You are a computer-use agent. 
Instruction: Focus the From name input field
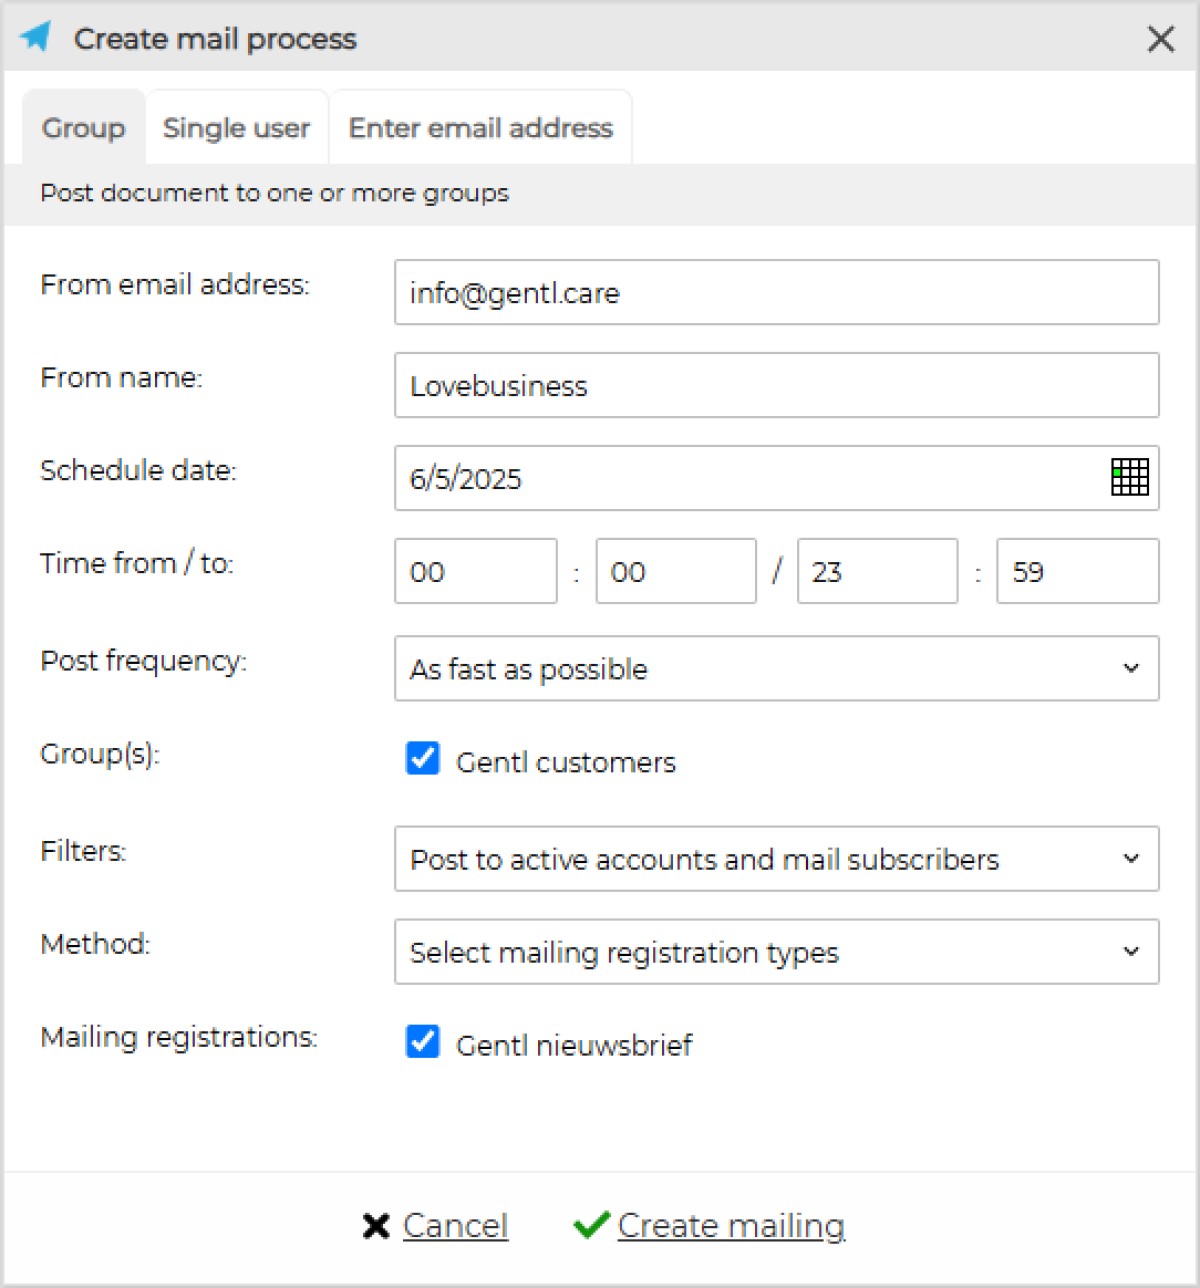click(x=776, y=386)
